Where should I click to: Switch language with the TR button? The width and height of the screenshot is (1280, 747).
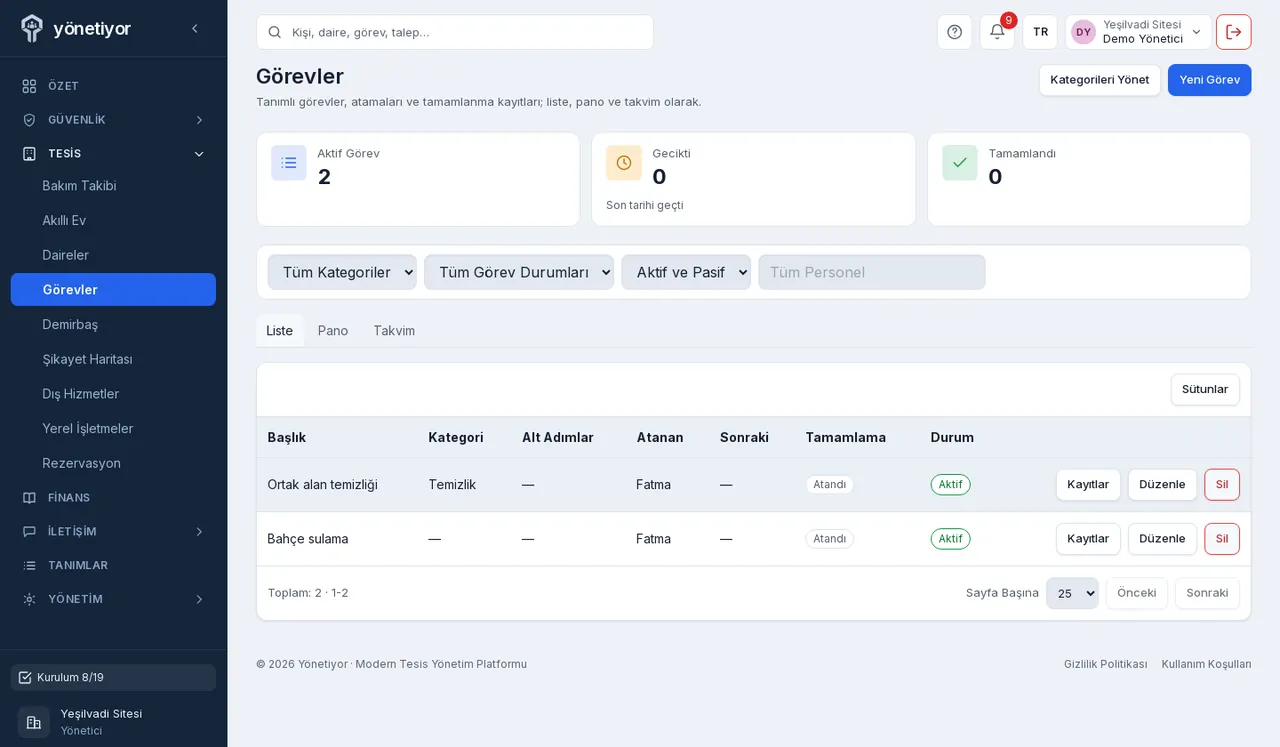coord(1040,32)
